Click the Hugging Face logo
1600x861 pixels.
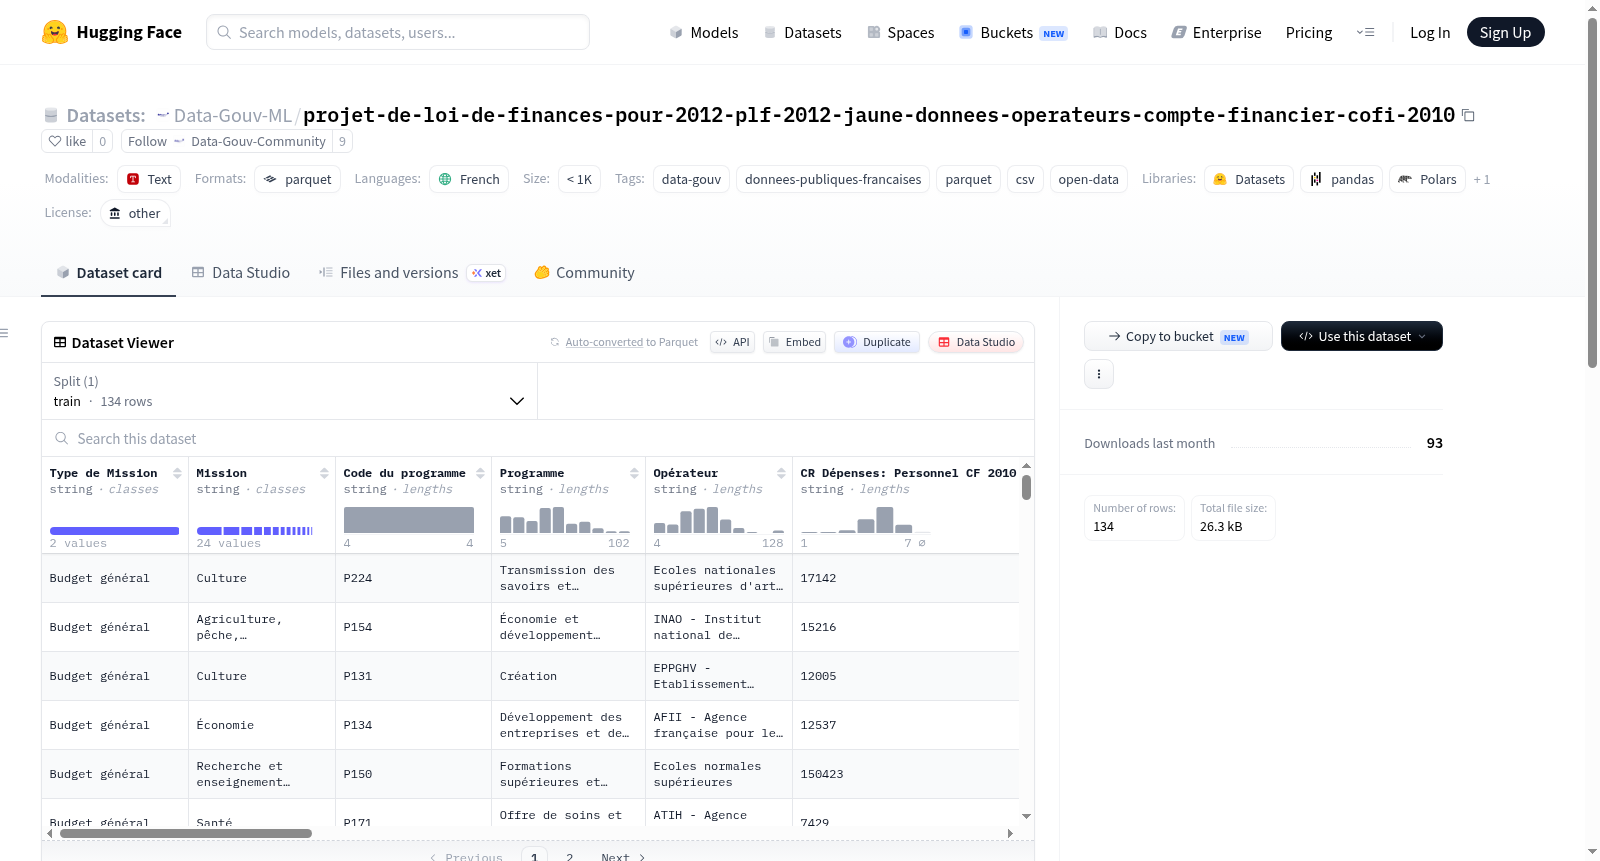(x=112, y=32)
